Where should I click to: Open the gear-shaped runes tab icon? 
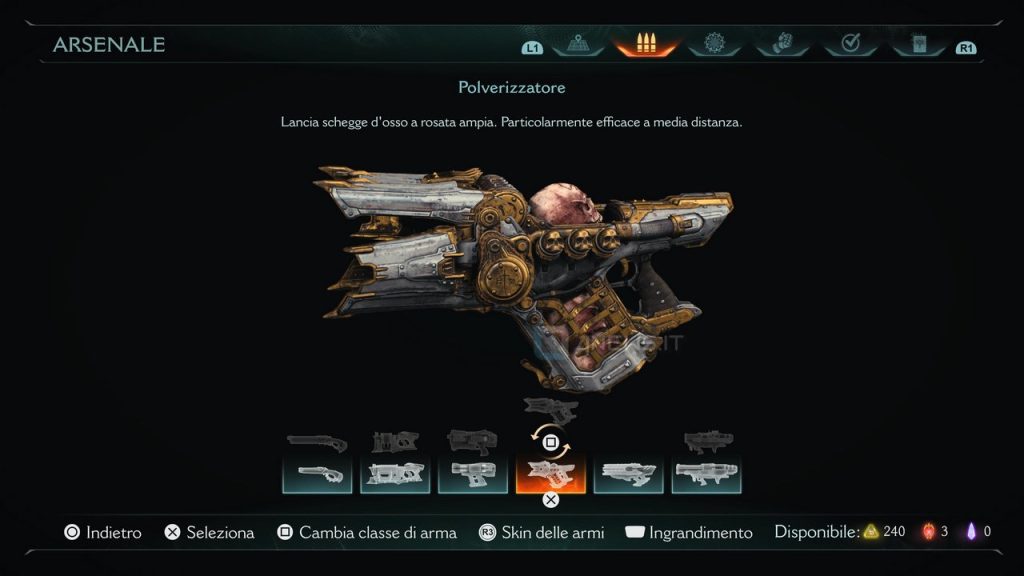714,44
